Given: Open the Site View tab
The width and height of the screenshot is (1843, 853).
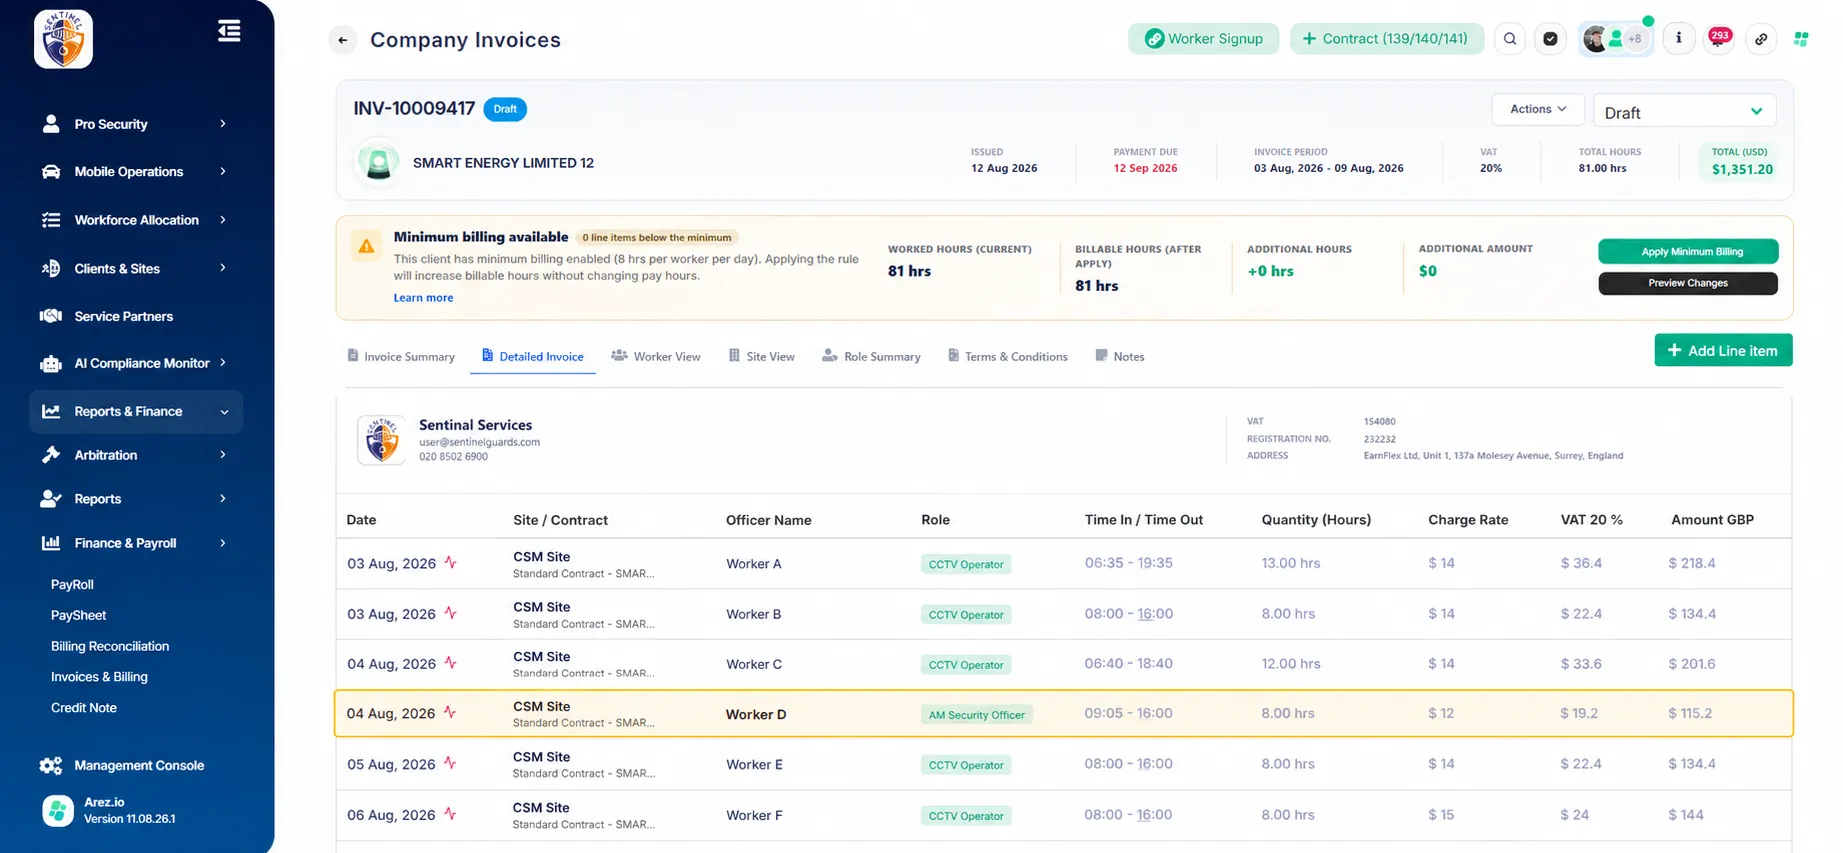Looking at the screenshot, I should point(762,356).
